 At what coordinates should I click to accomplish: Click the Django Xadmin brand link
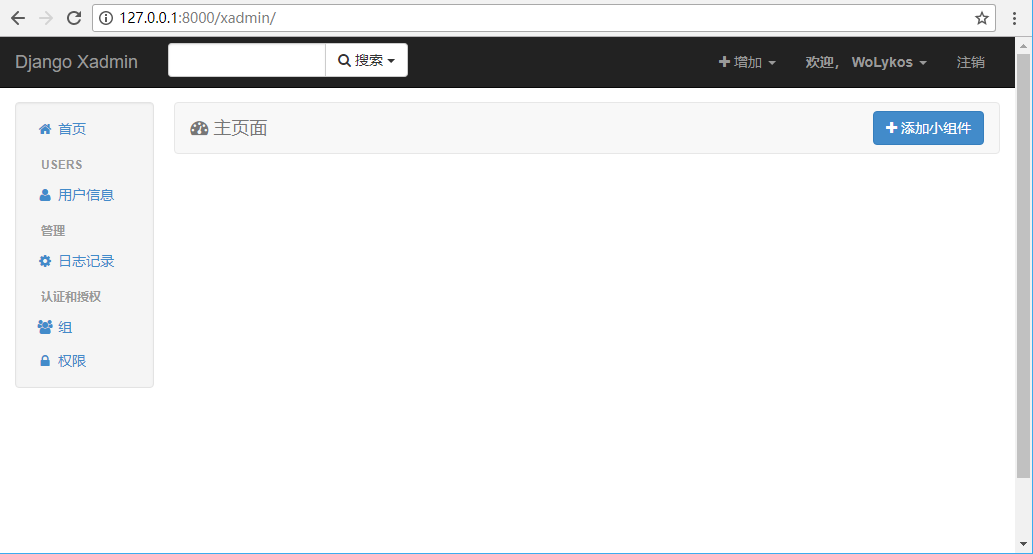pyautogui.click(x=76, y=62)
